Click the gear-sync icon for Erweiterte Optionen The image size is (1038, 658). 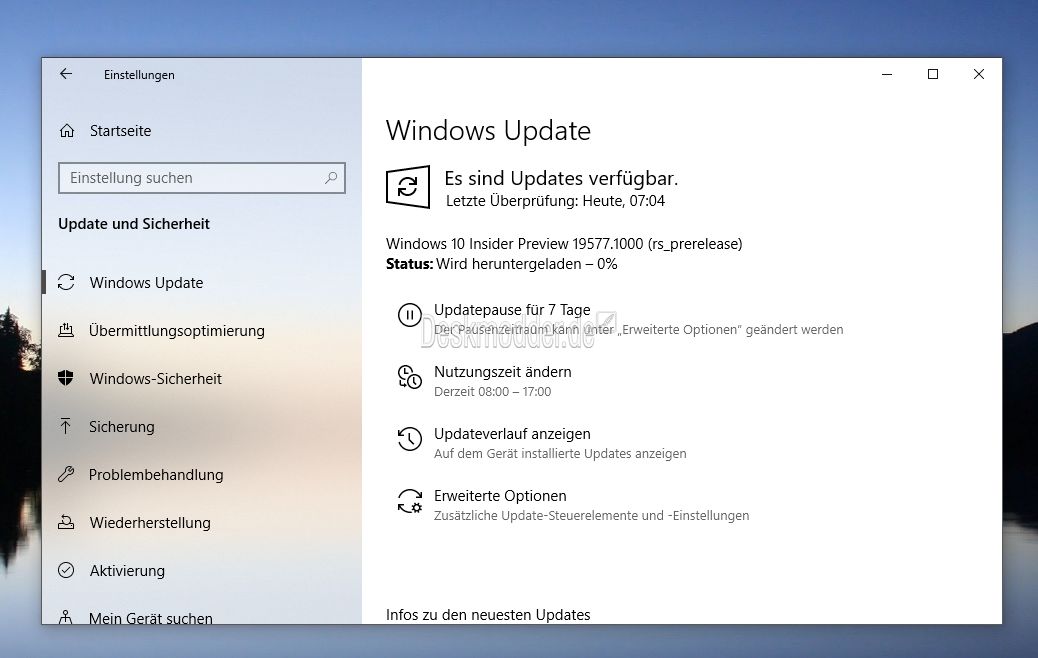pos(410,501)
